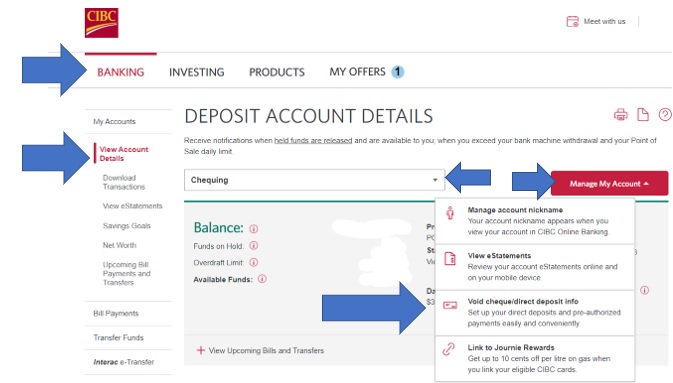Click the document export icon
The height and width of the screenshot is (383, 673).
(643, 115)
